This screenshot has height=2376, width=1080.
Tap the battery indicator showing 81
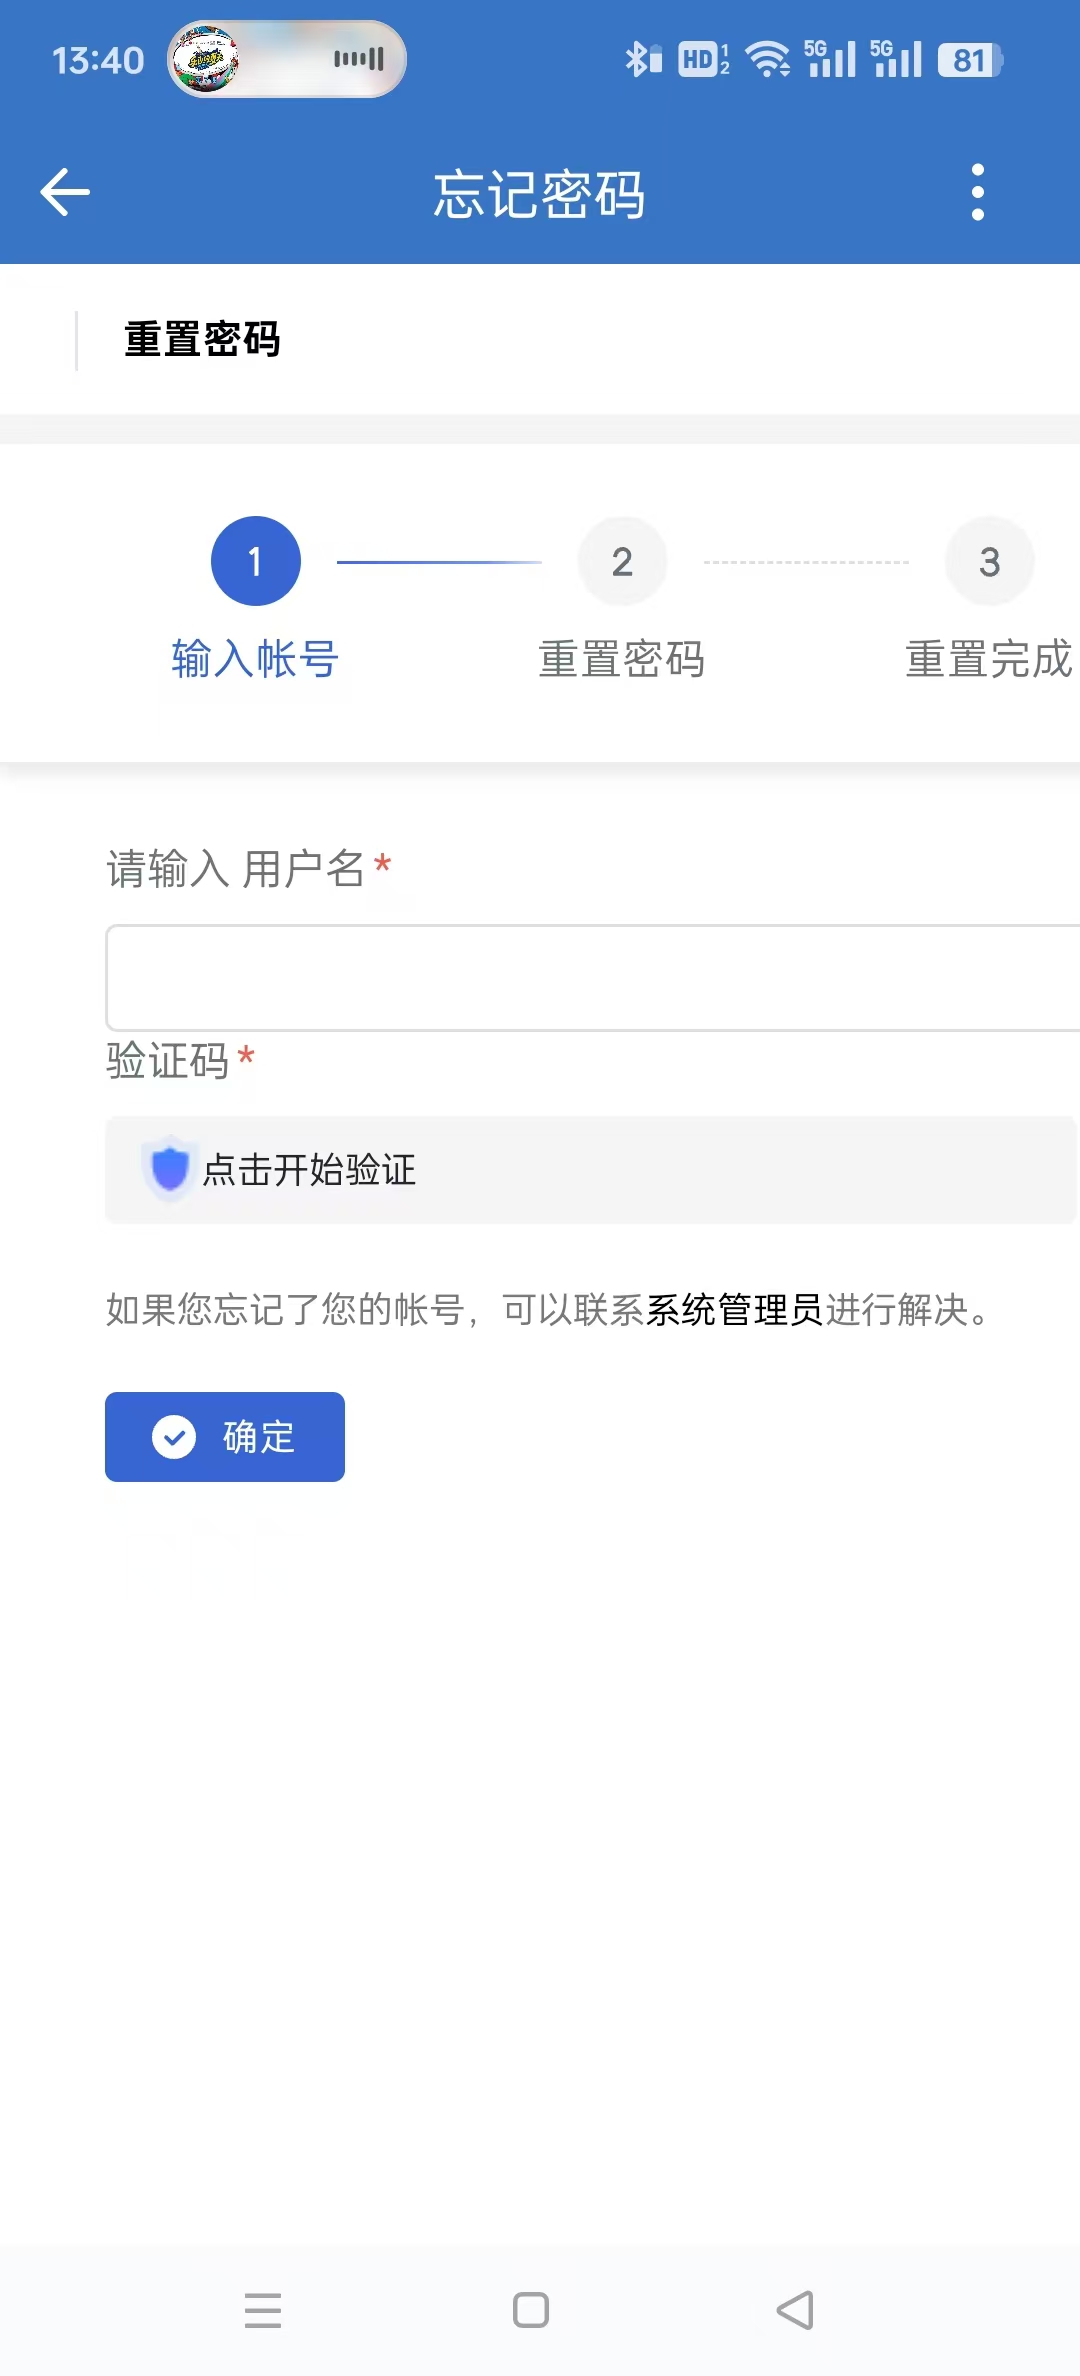coord(969,60)
